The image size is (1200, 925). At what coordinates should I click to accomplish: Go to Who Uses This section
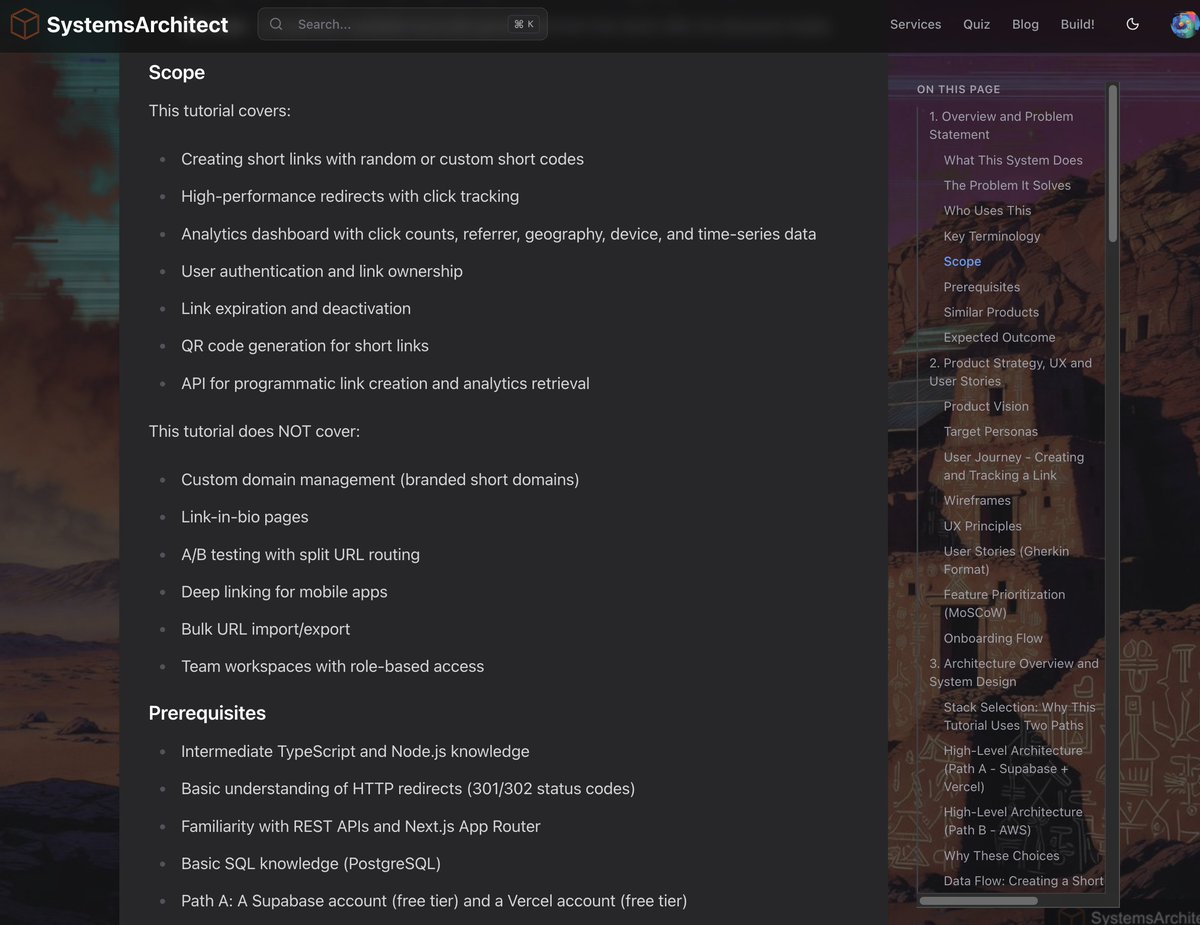point(987,210)
